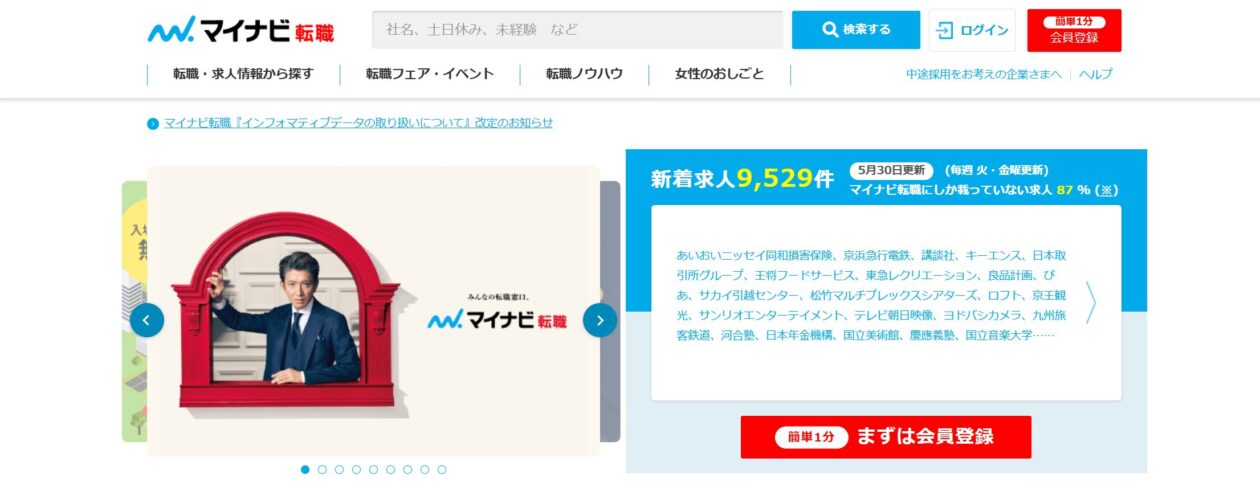Screen dimensions: 1260x495
Task: Focus the job search input field
Action: 578,30
